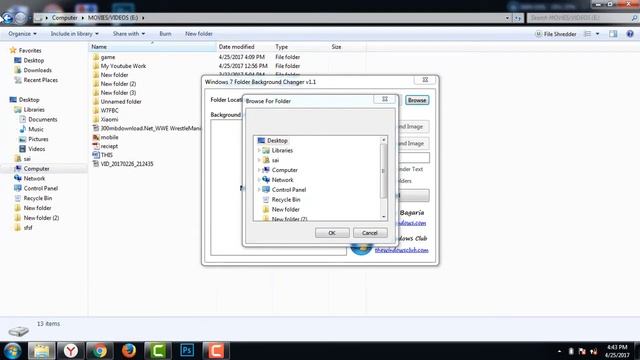Screen dimensions: 640x360
Task: Toggle the preview pane icon
Action: [x=613, y=34]
